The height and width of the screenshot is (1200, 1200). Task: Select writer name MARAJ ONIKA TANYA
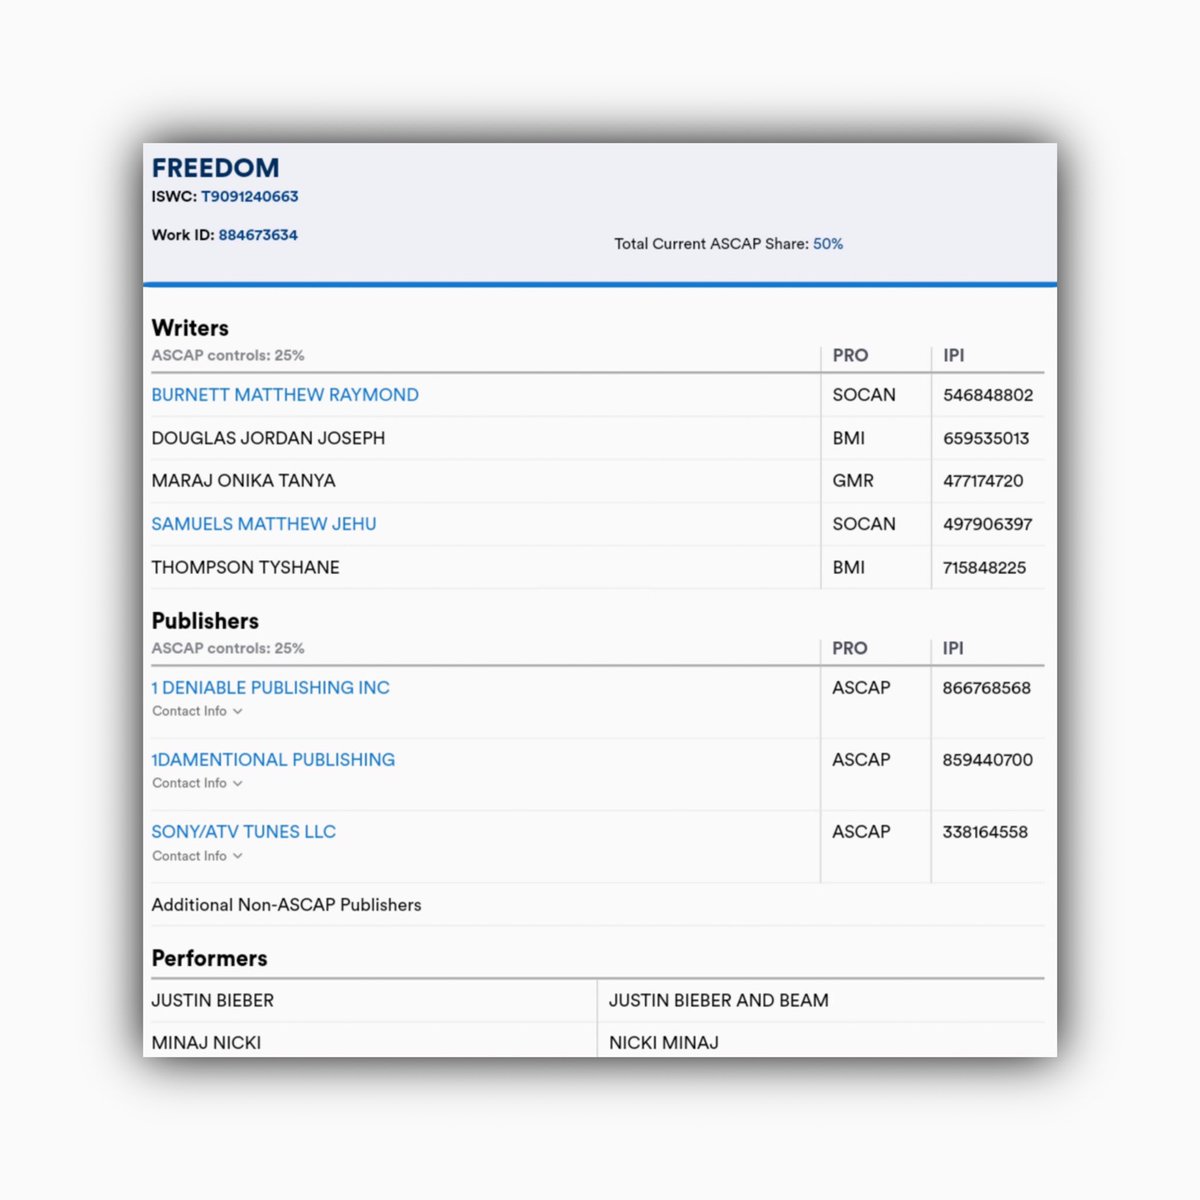[243, 481]
